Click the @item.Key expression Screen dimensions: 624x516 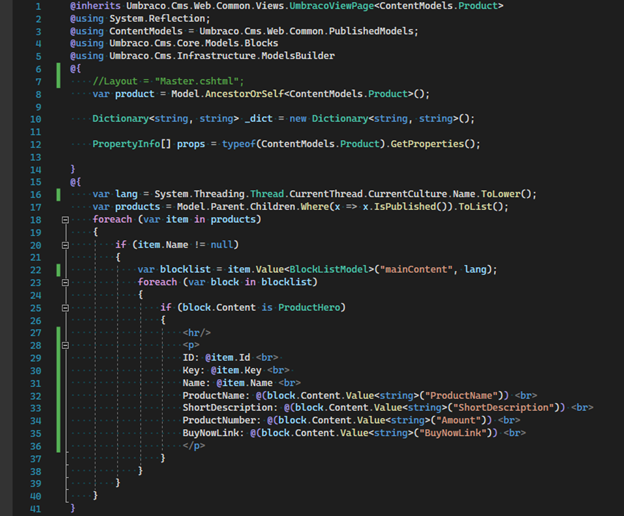coord(236,370)
